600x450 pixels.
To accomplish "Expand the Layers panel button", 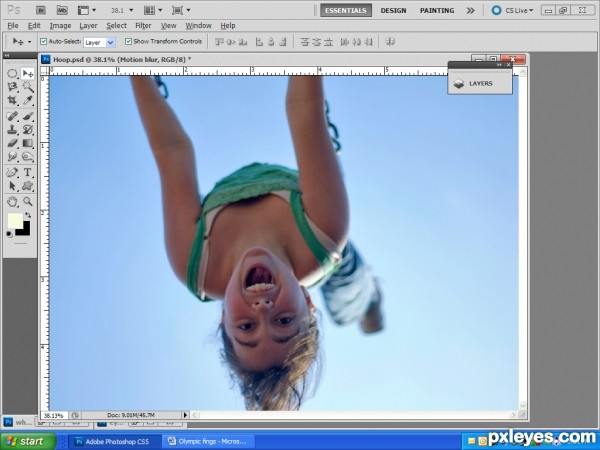I will click(x=480, y=83).
